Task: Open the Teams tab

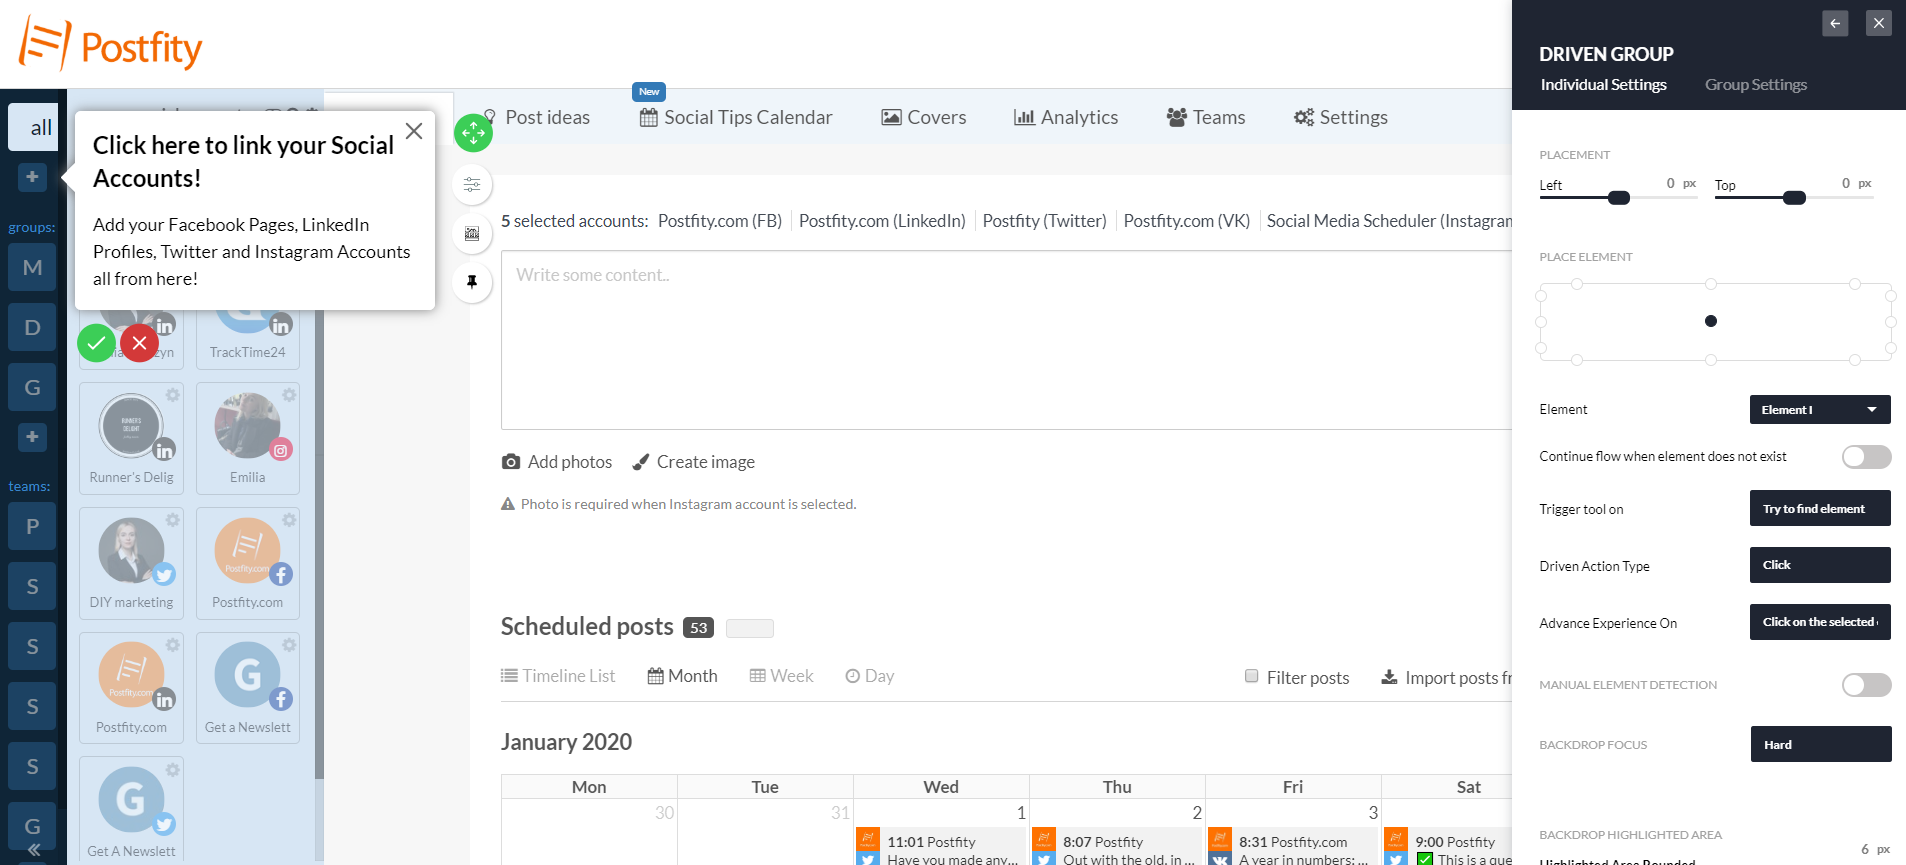Action: 1205,117
